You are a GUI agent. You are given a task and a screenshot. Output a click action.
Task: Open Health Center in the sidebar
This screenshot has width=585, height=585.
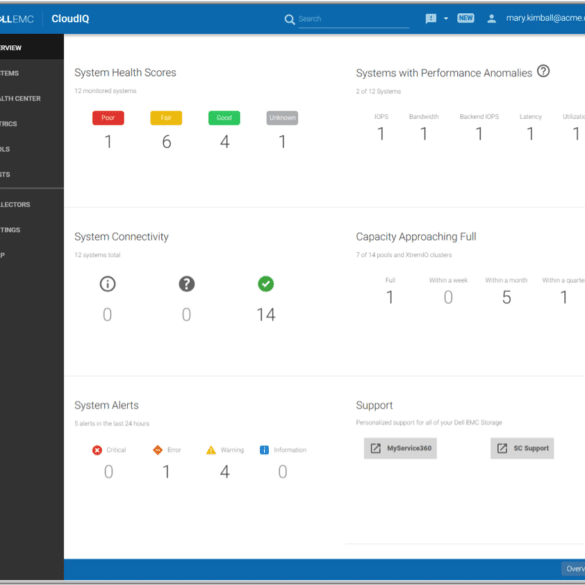32,98
